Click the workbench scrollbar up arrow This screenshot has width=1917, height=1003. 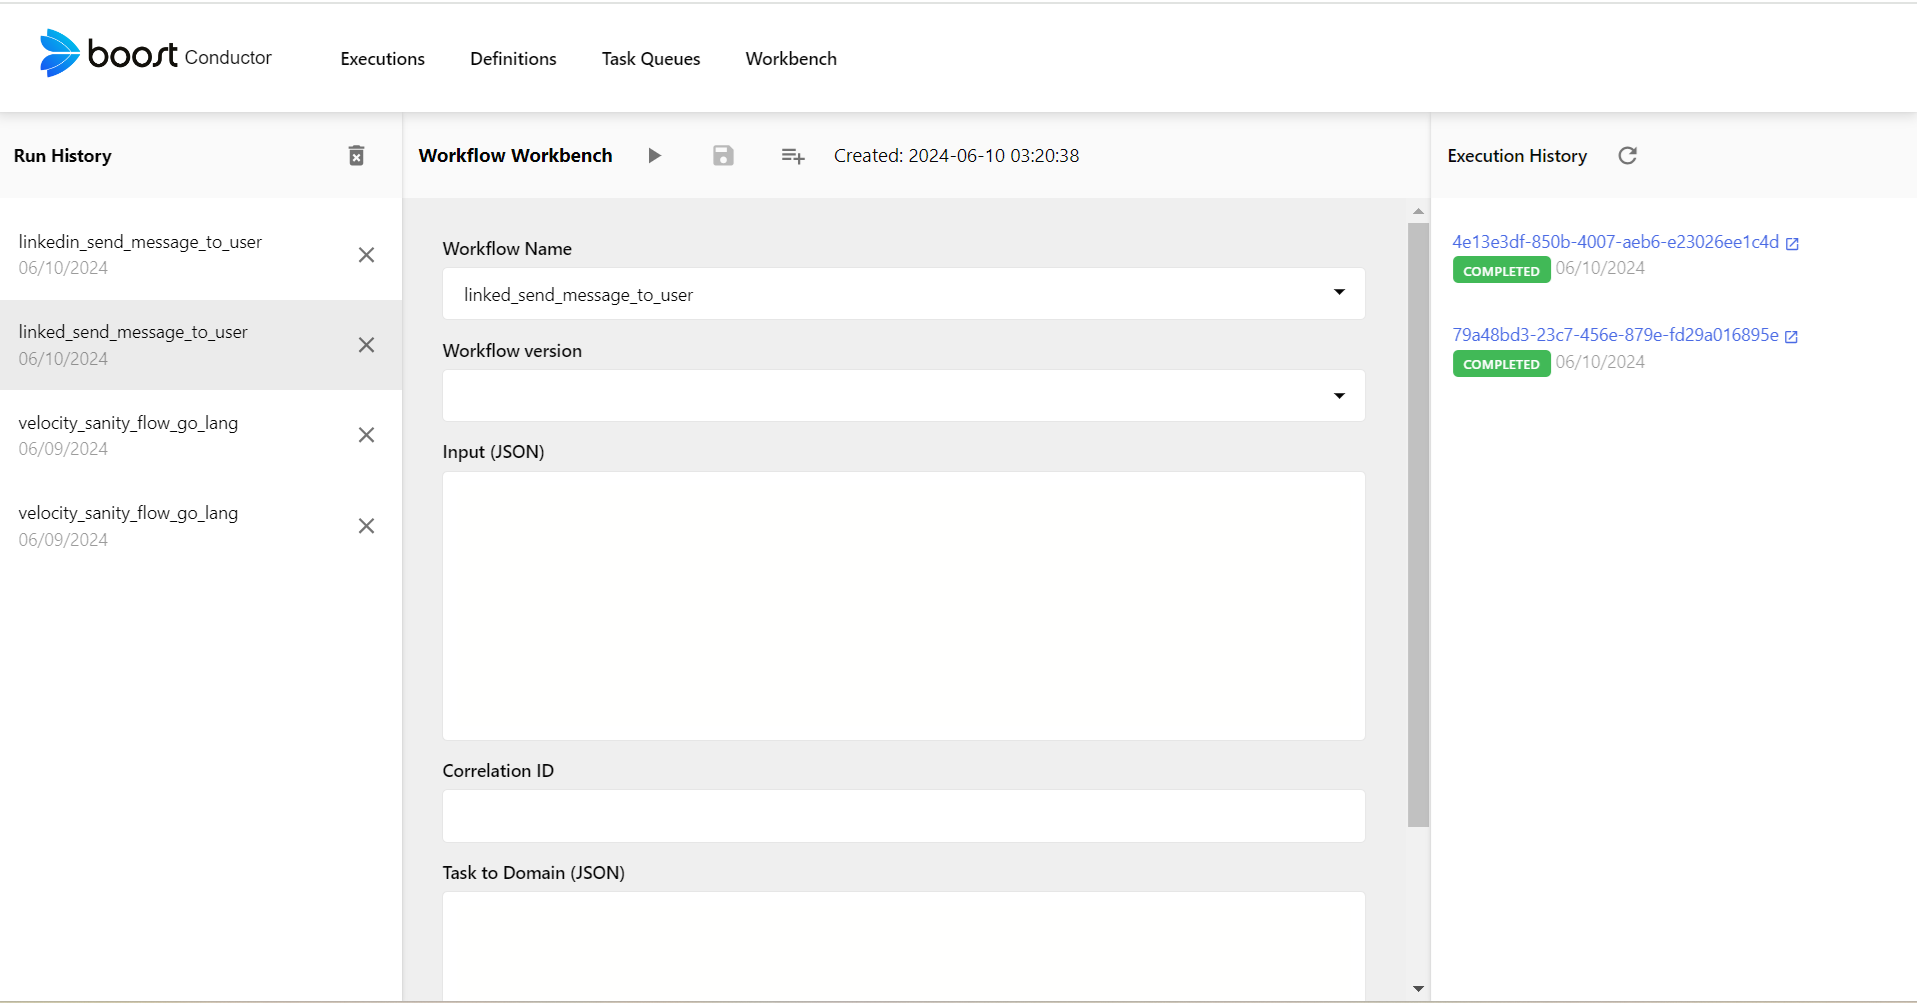(1418, 211)
